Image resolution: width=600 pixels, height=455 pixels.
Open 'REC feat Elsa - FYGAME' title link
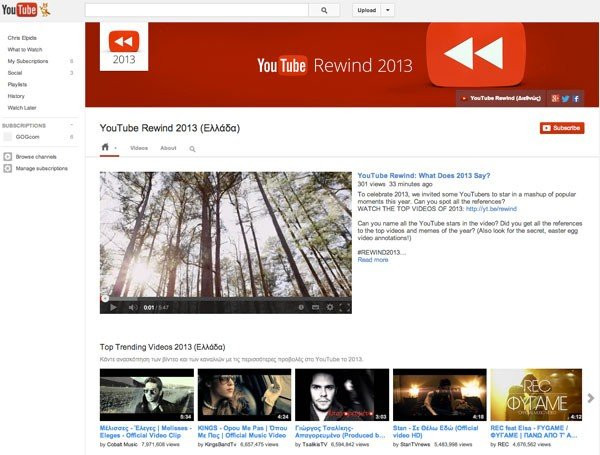coord(534,432)
